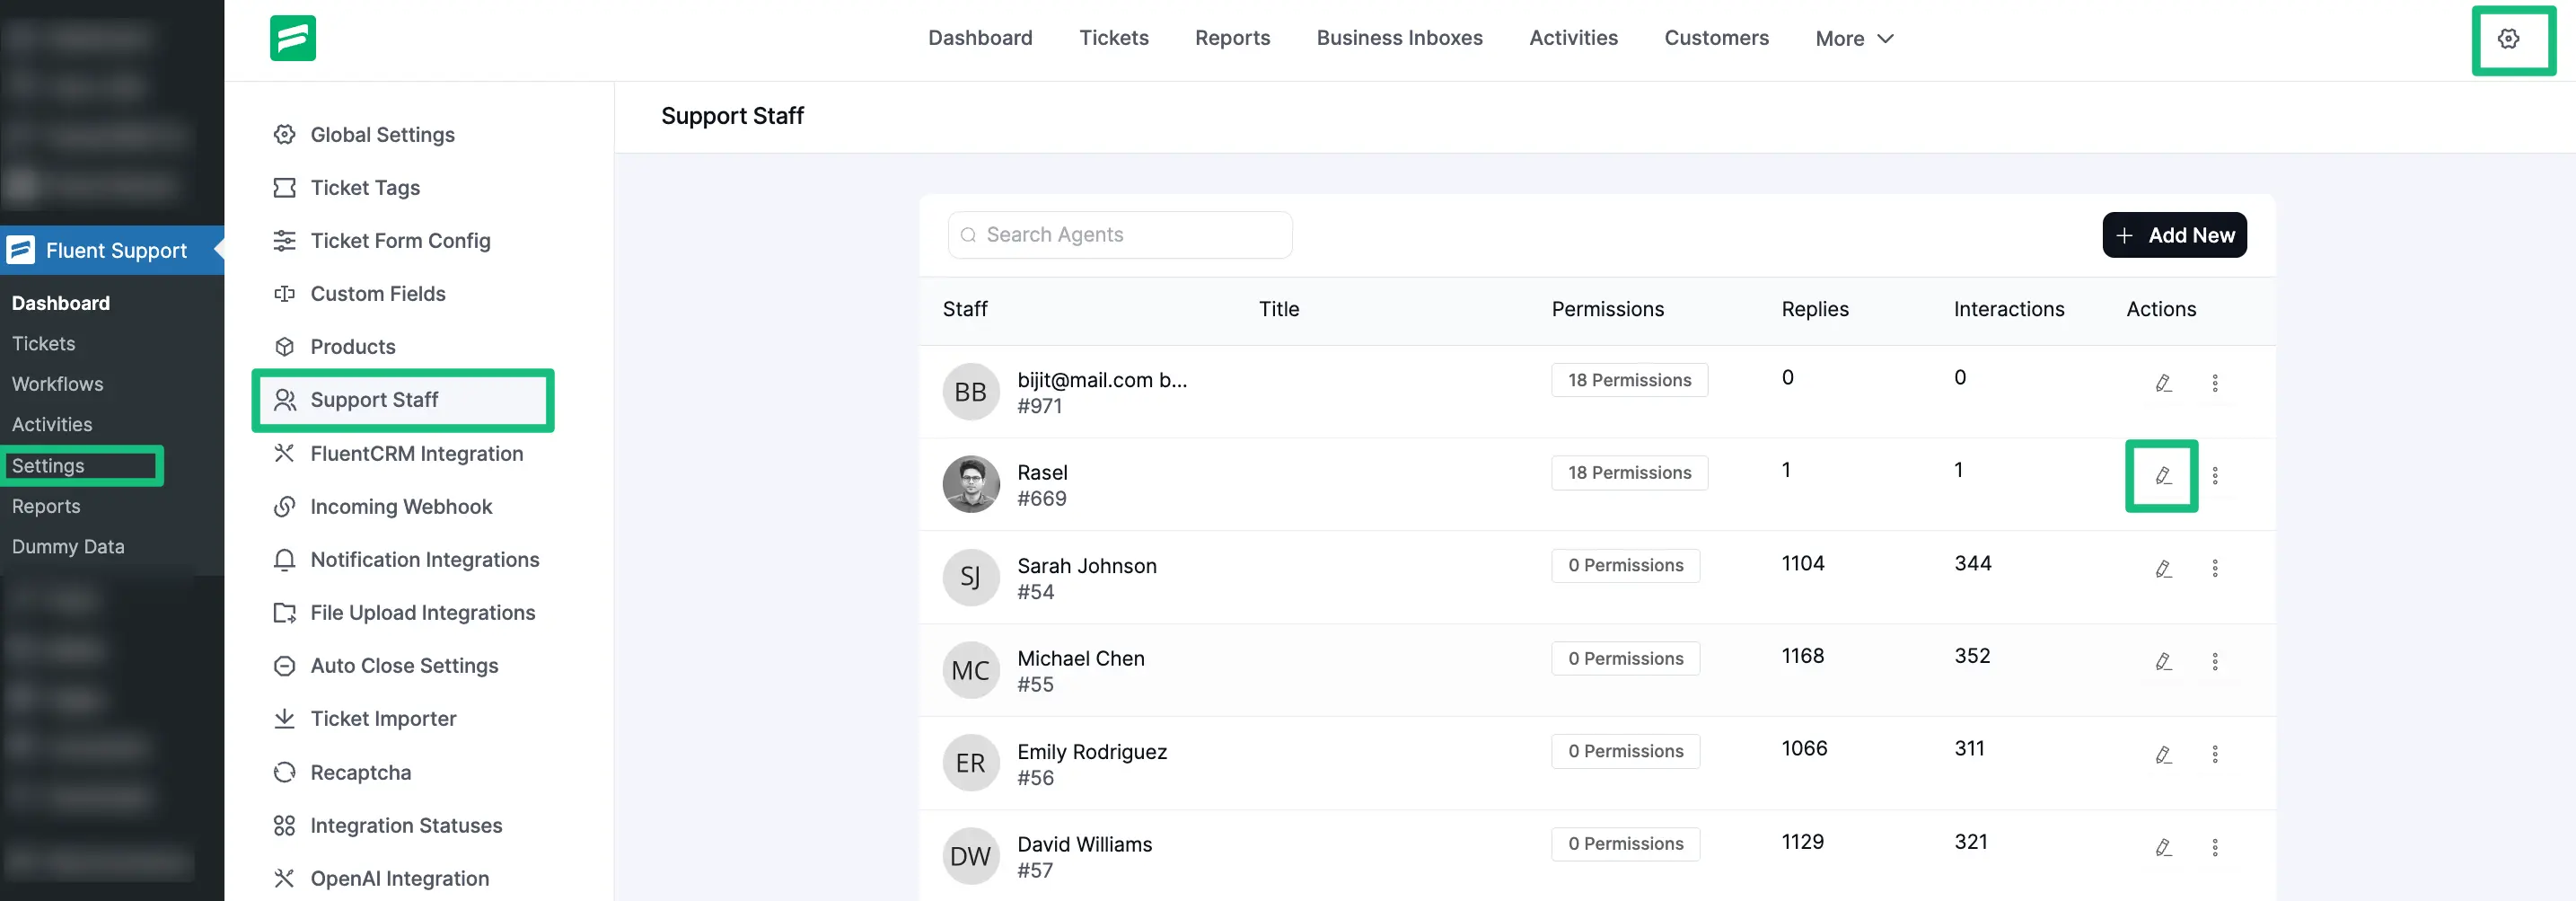This screenshot has height=901, width=2576.
Task: Click edit pencil icon for David Williams
Action: (x=2162, y=848)
